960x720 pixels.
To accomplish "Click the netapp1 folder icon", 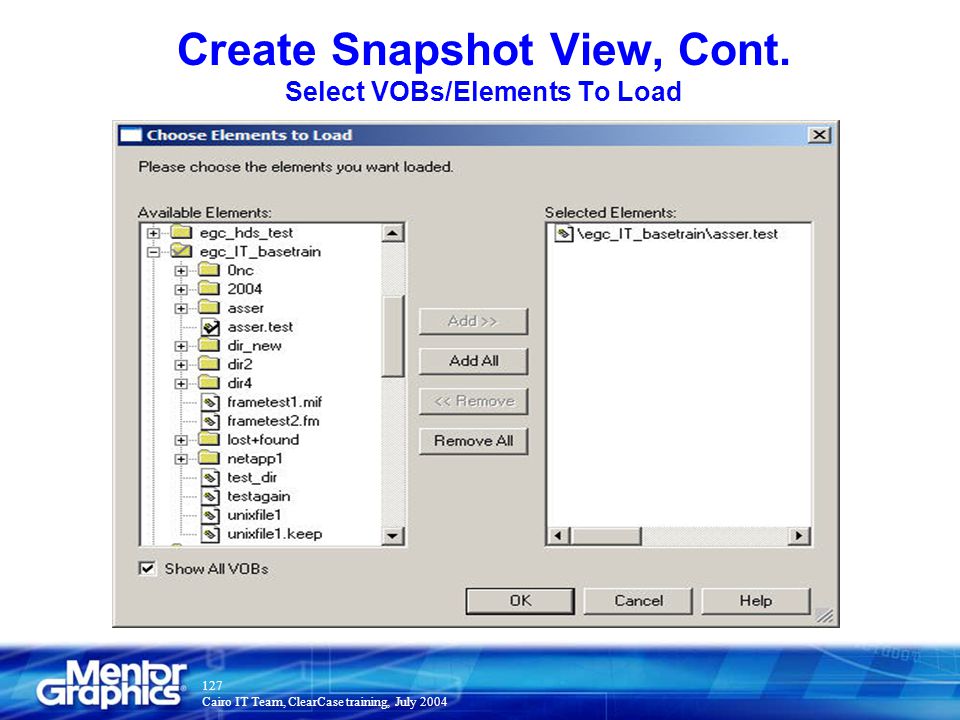I will pos(209,458).
